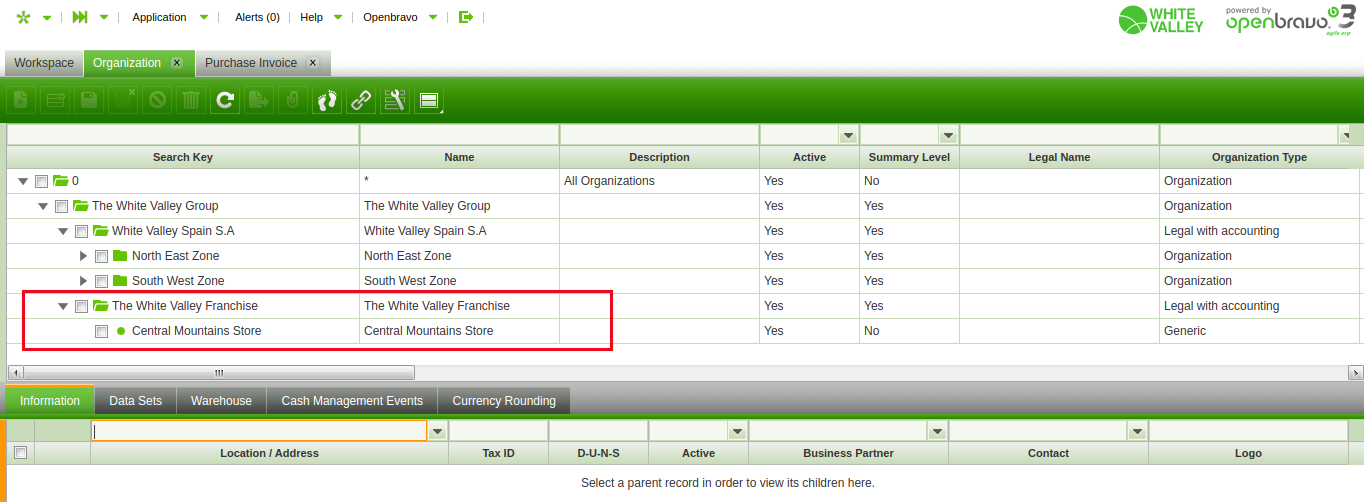Click the wrench process definition icon
This screenshot has height=502, width=1364.
pos(395,100)
